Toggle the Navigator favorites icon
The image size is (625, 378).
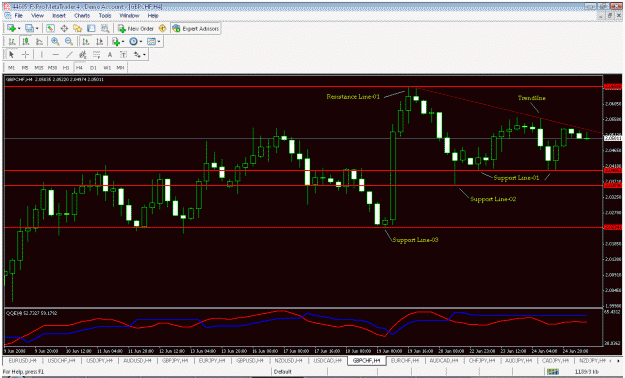pyautogui.click(x=77, y=28)
